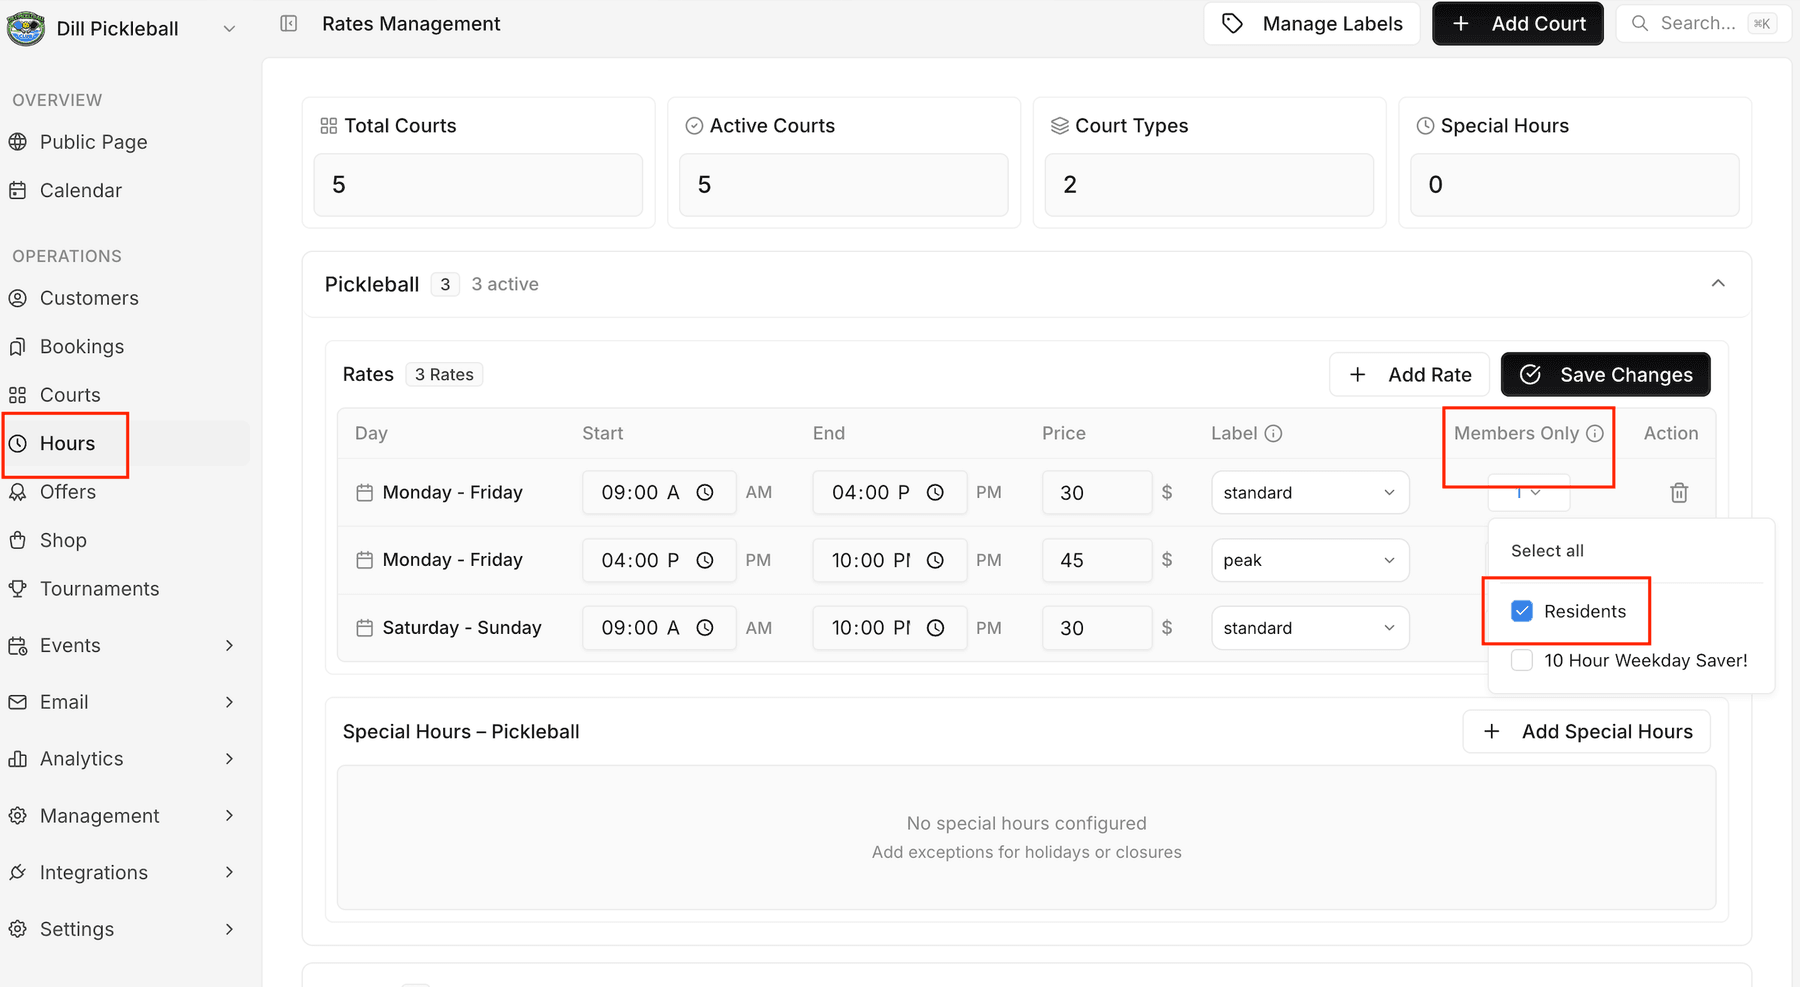Viewport: 1800px width, 987px height.
Task: Delete the first Monday - Friday rate
Action: click(1679, 492)
